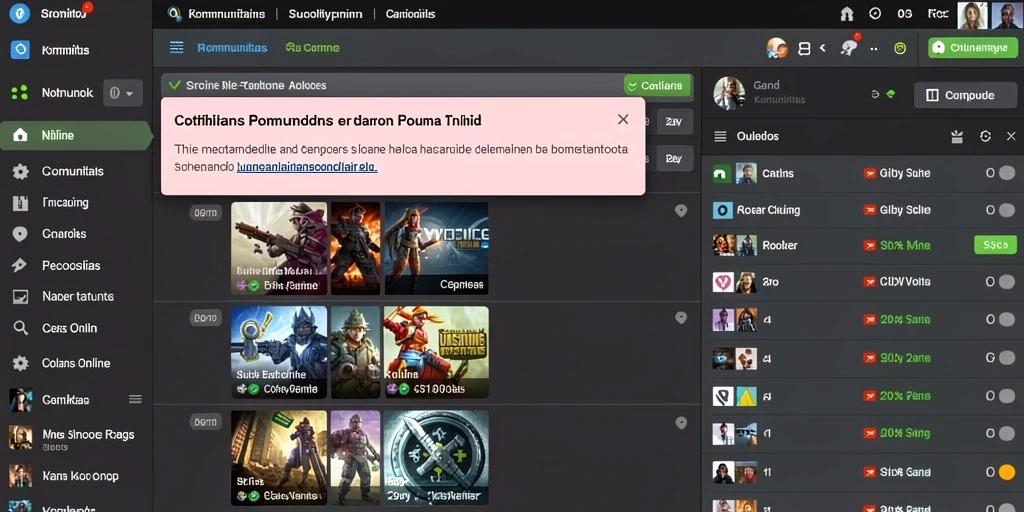This screenshot has height=512, width=1024.
Task: Click the refresh icon in Ouledos header
Action: [985, 136]
